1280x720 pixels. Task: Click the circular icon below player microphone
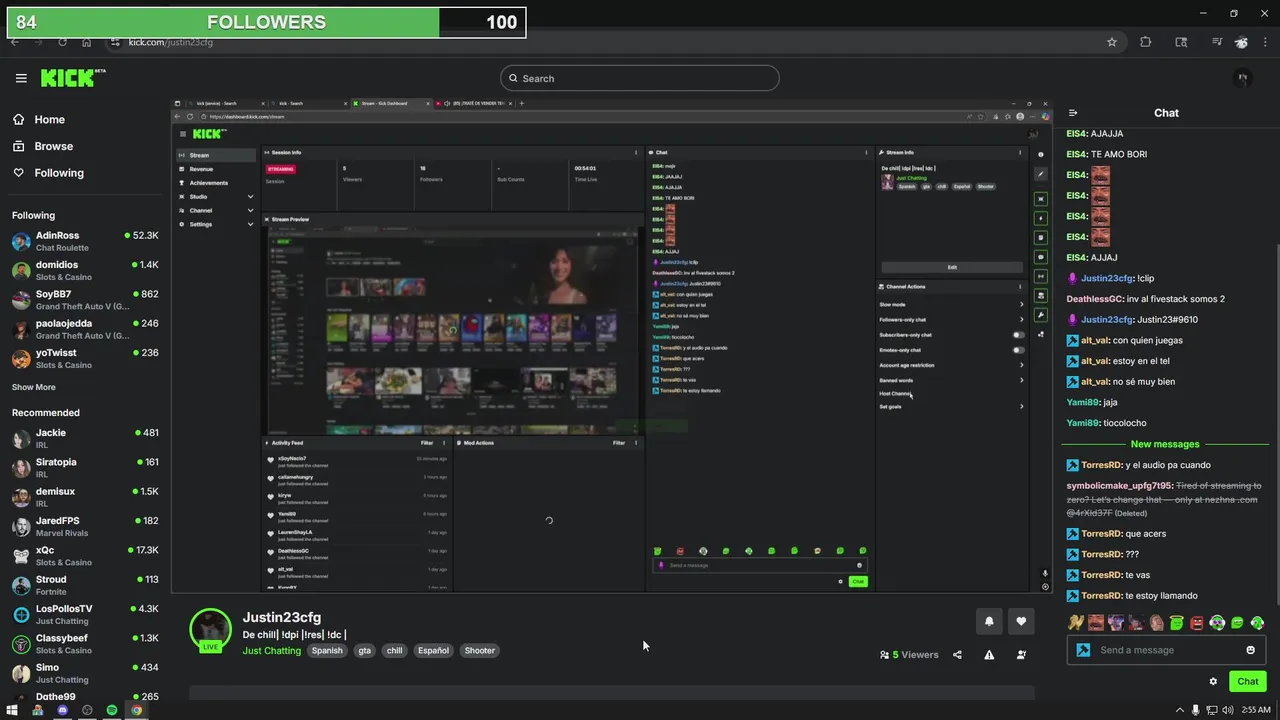click(1045, 587)
